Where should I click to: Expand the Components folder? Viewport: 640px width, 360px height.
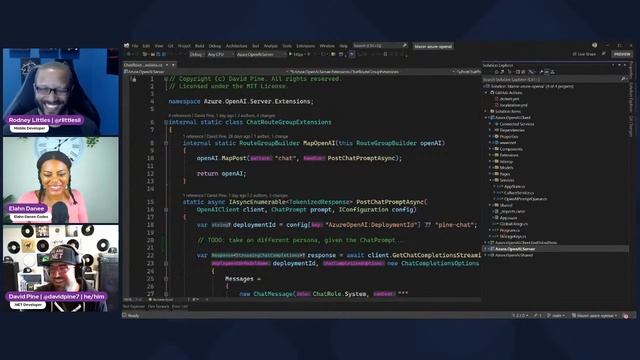[491, 149]
